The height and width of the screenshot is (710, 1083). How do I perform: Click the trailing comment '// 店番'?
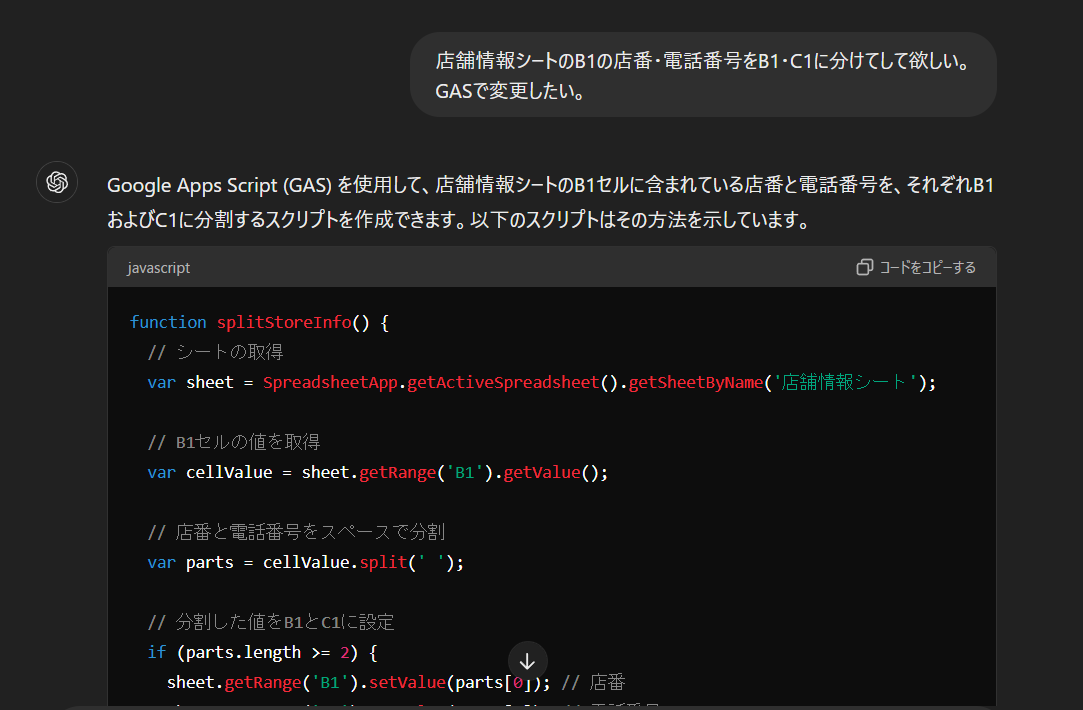click(x=593, y=682)
